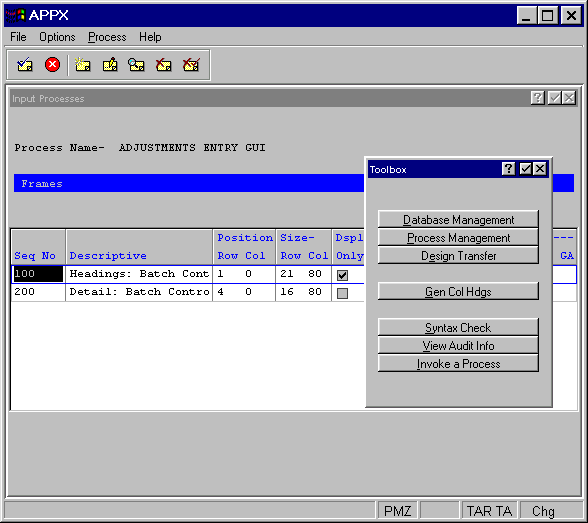This screenshot has height=523, width=588.
Task: Toggle Dspl Only checkbox for row 200
Action: click(x=342, y=293)
